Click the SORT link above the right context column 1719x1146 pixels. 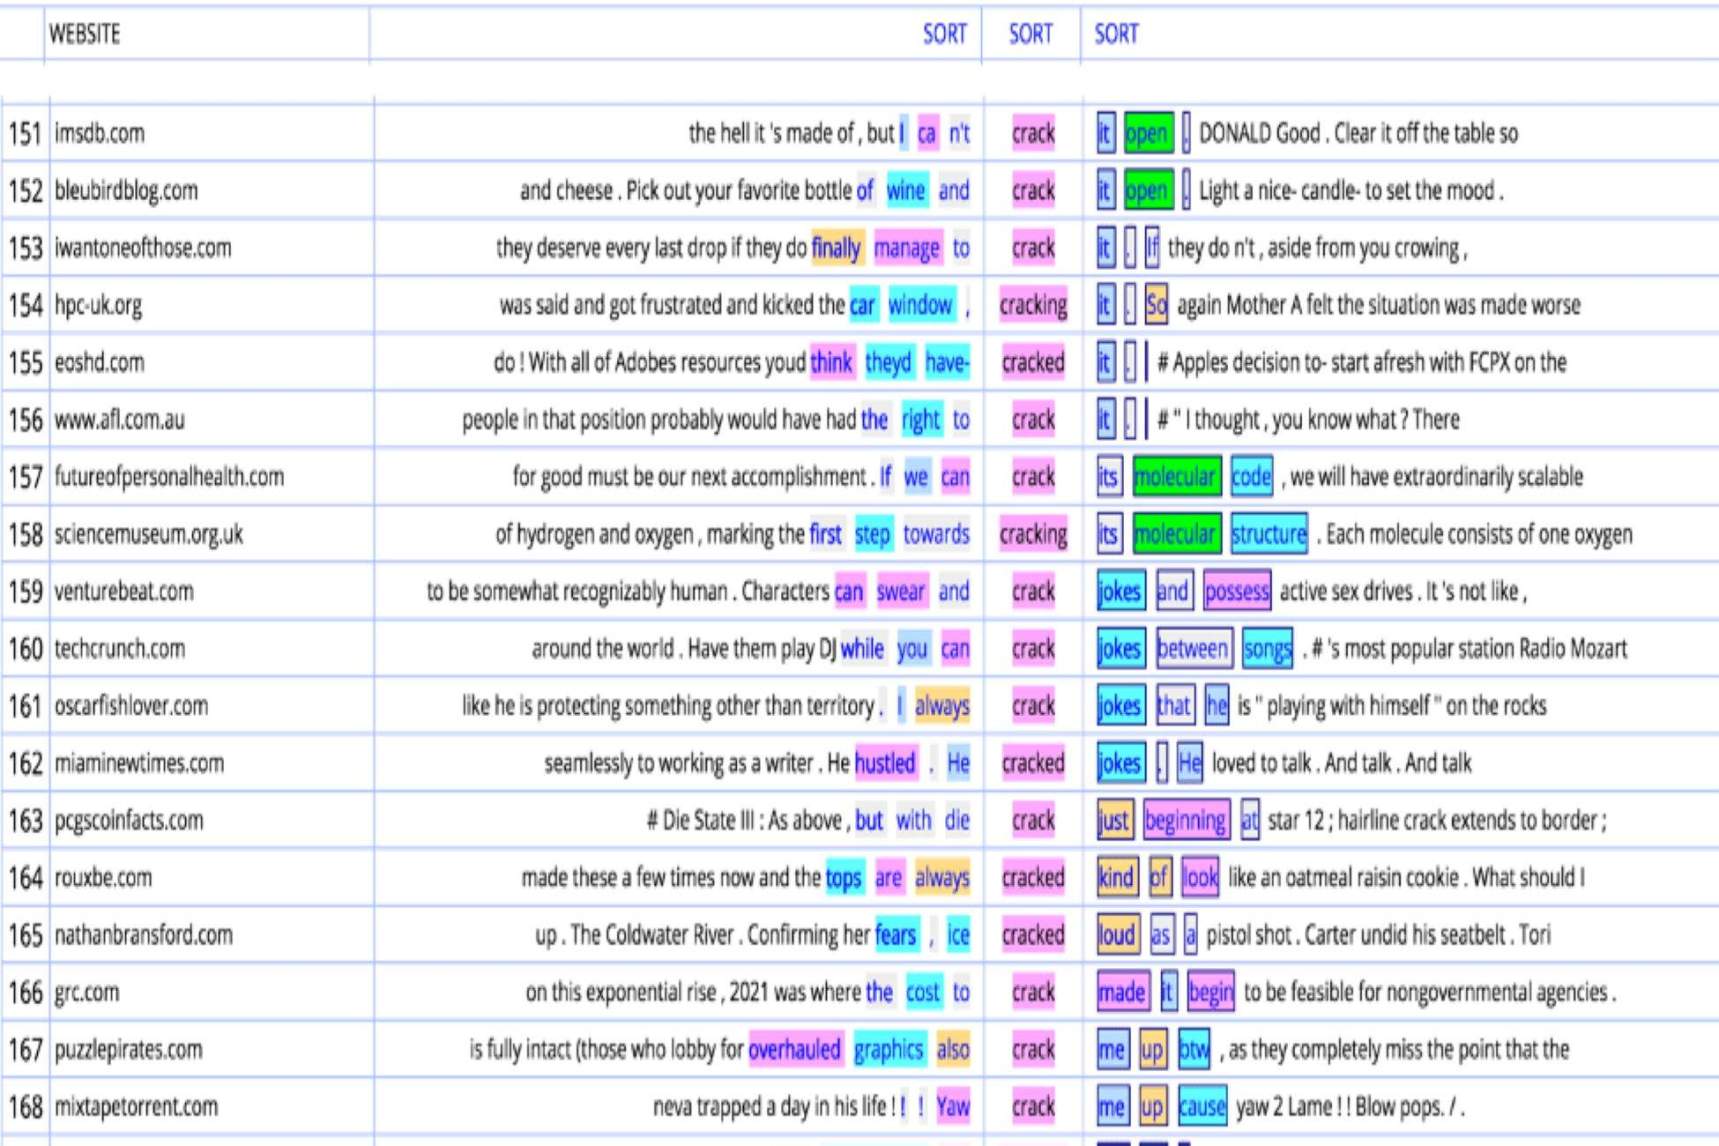[1116, 34]
